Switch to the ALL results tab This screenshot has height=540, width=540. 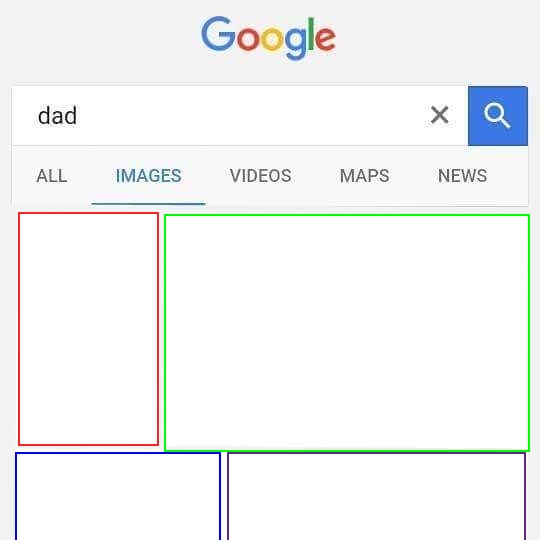click(x=52, y=176)
